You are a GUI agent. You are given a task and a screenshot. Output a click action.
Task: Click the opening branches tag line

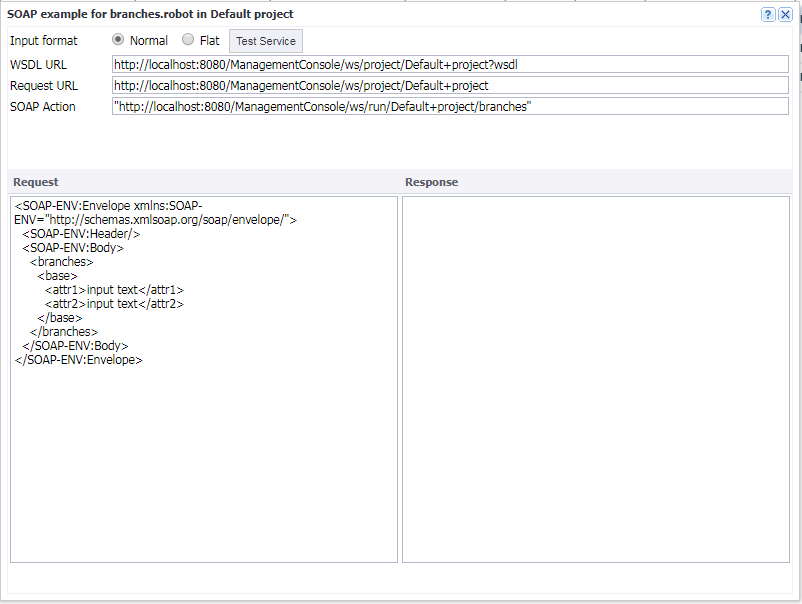[x=61, y=262]
